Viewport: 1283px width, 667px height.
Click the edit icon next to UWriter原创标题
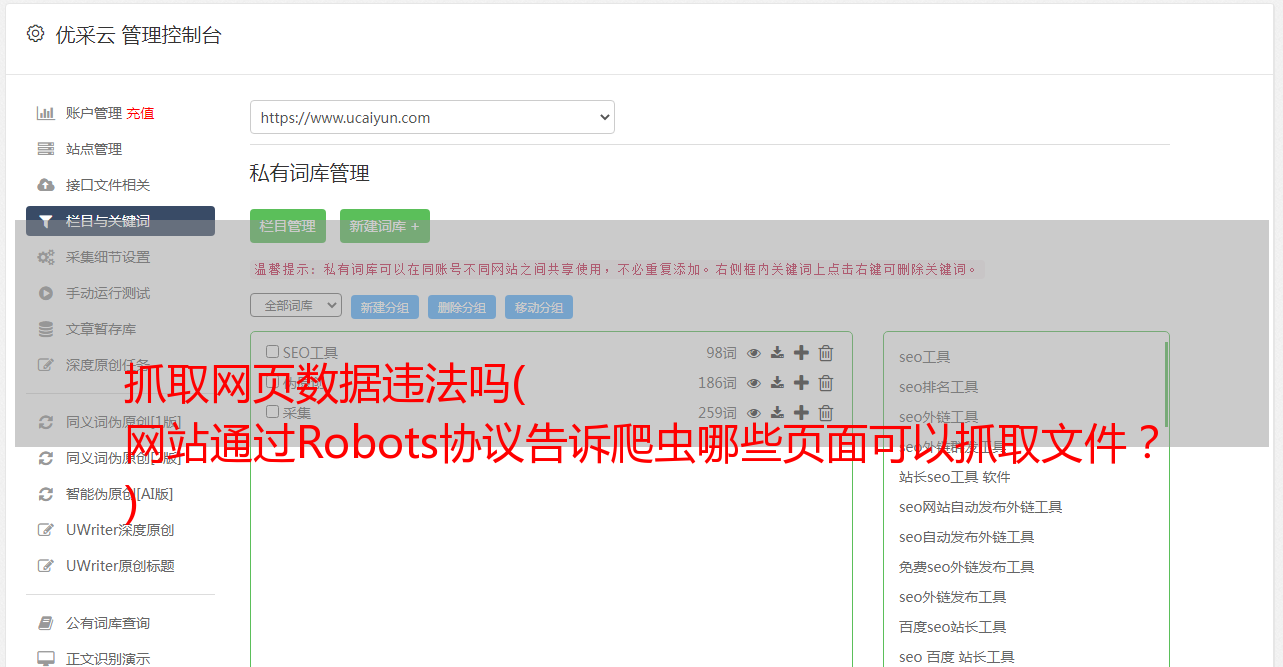click(45, 566)
